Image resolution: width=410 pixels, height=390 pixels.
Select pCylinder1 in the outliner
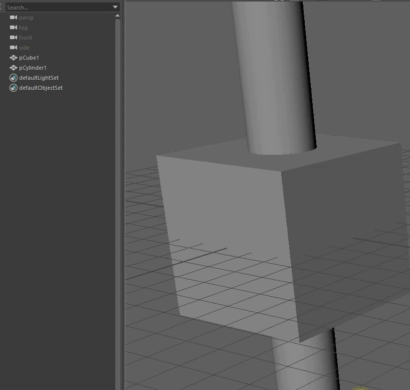point(33,68)
